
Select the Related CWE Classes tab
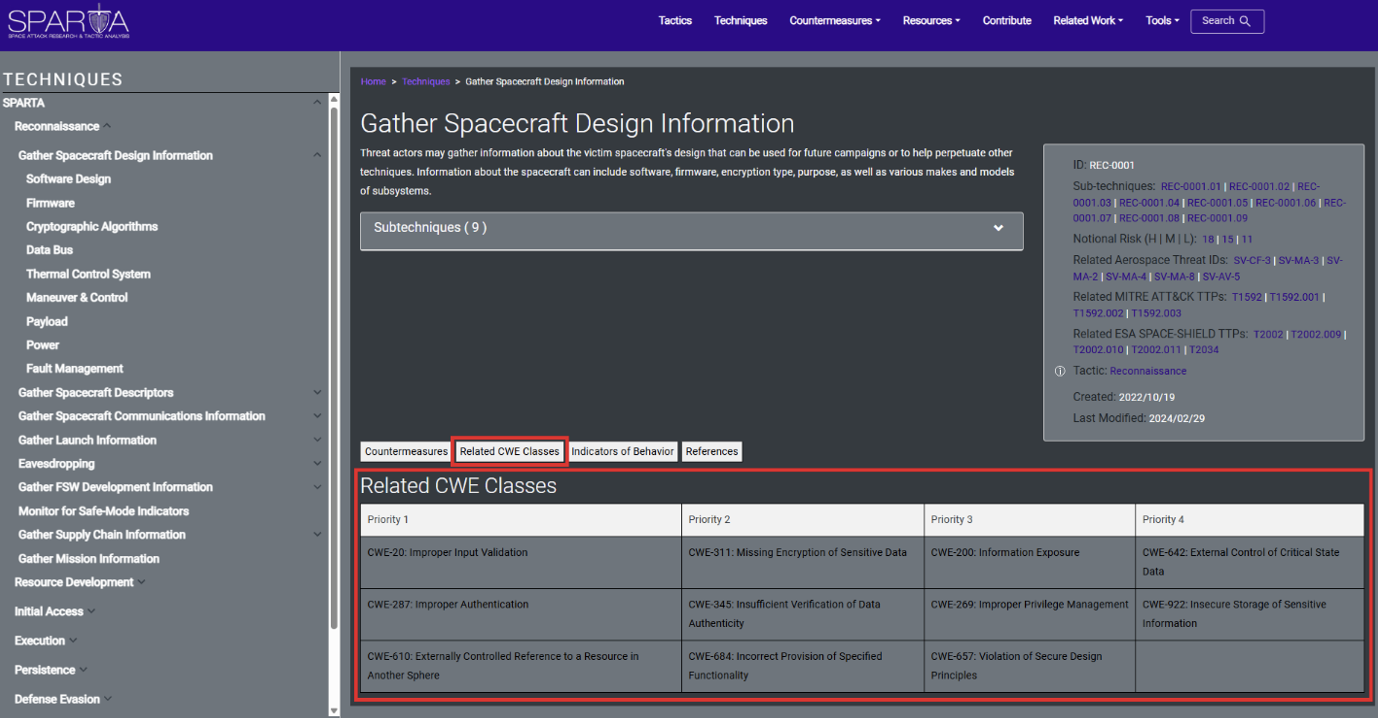pyautogui.click(x=510, y=452)
